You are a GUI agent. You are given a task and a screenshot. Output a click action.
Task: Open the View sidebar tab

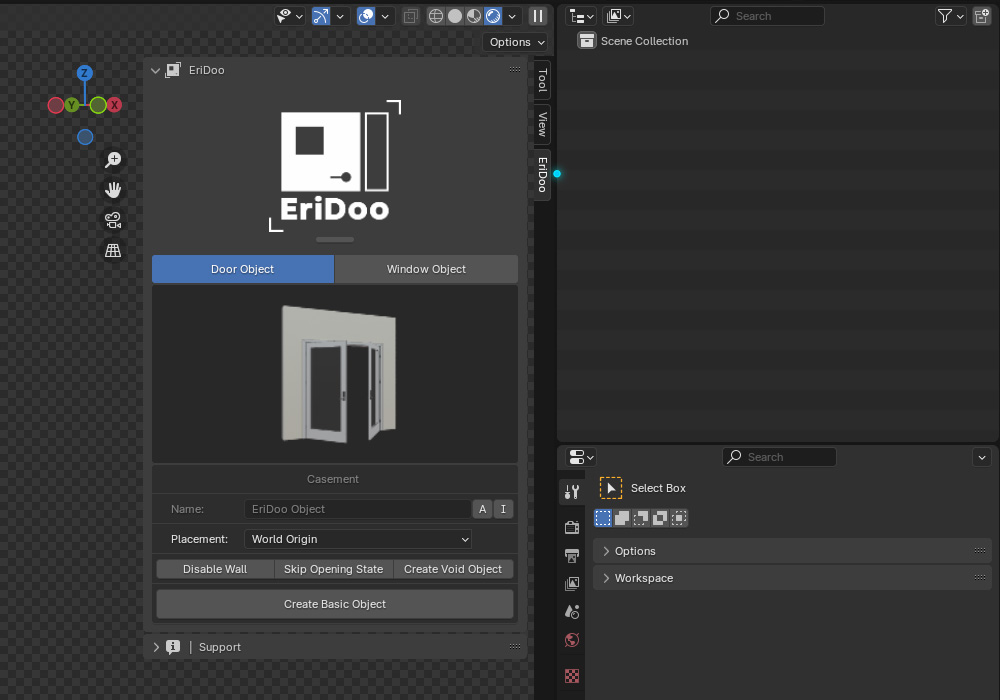click(542, 125)
